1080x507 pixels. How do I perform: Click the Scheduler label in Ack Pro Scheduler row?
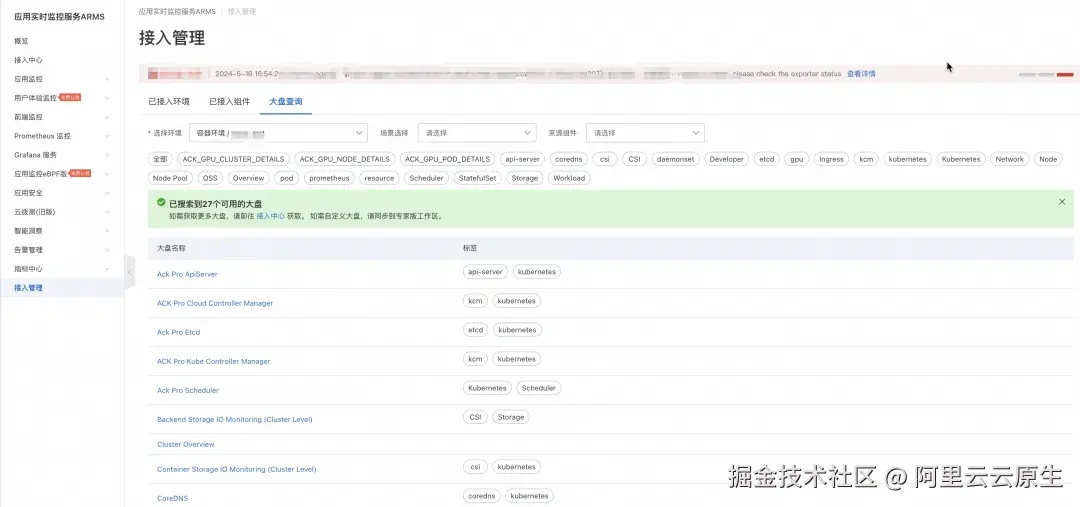pyautogui.click(x=539, y=388)
